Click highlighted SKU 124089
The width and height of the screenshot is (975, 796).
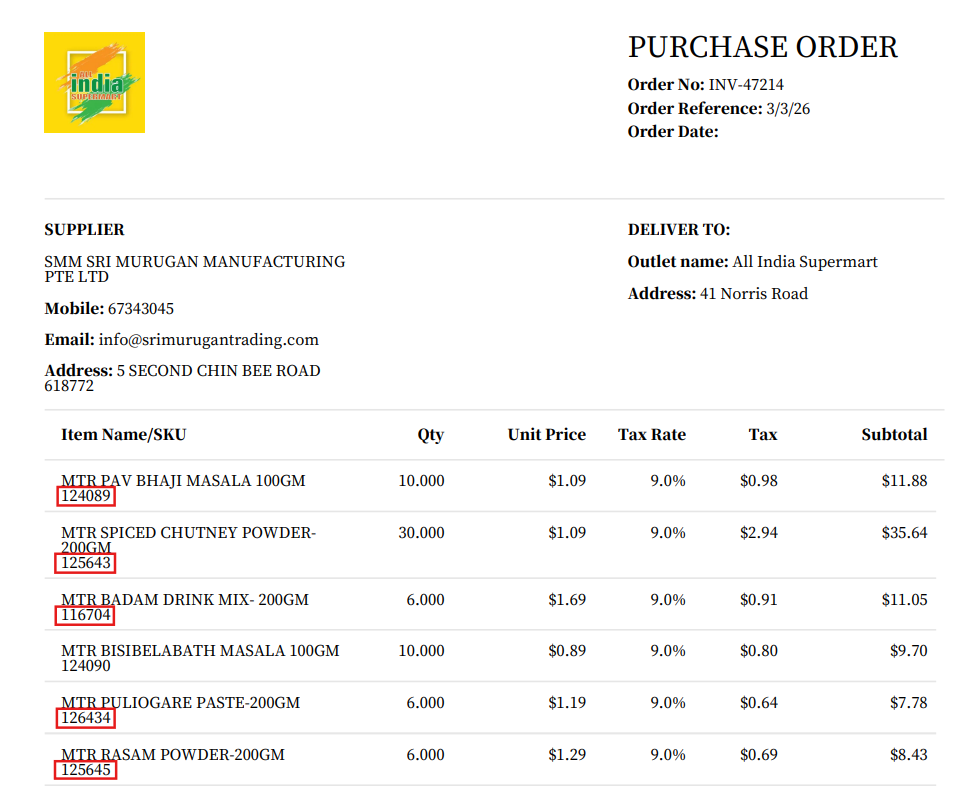pos(86,496)
